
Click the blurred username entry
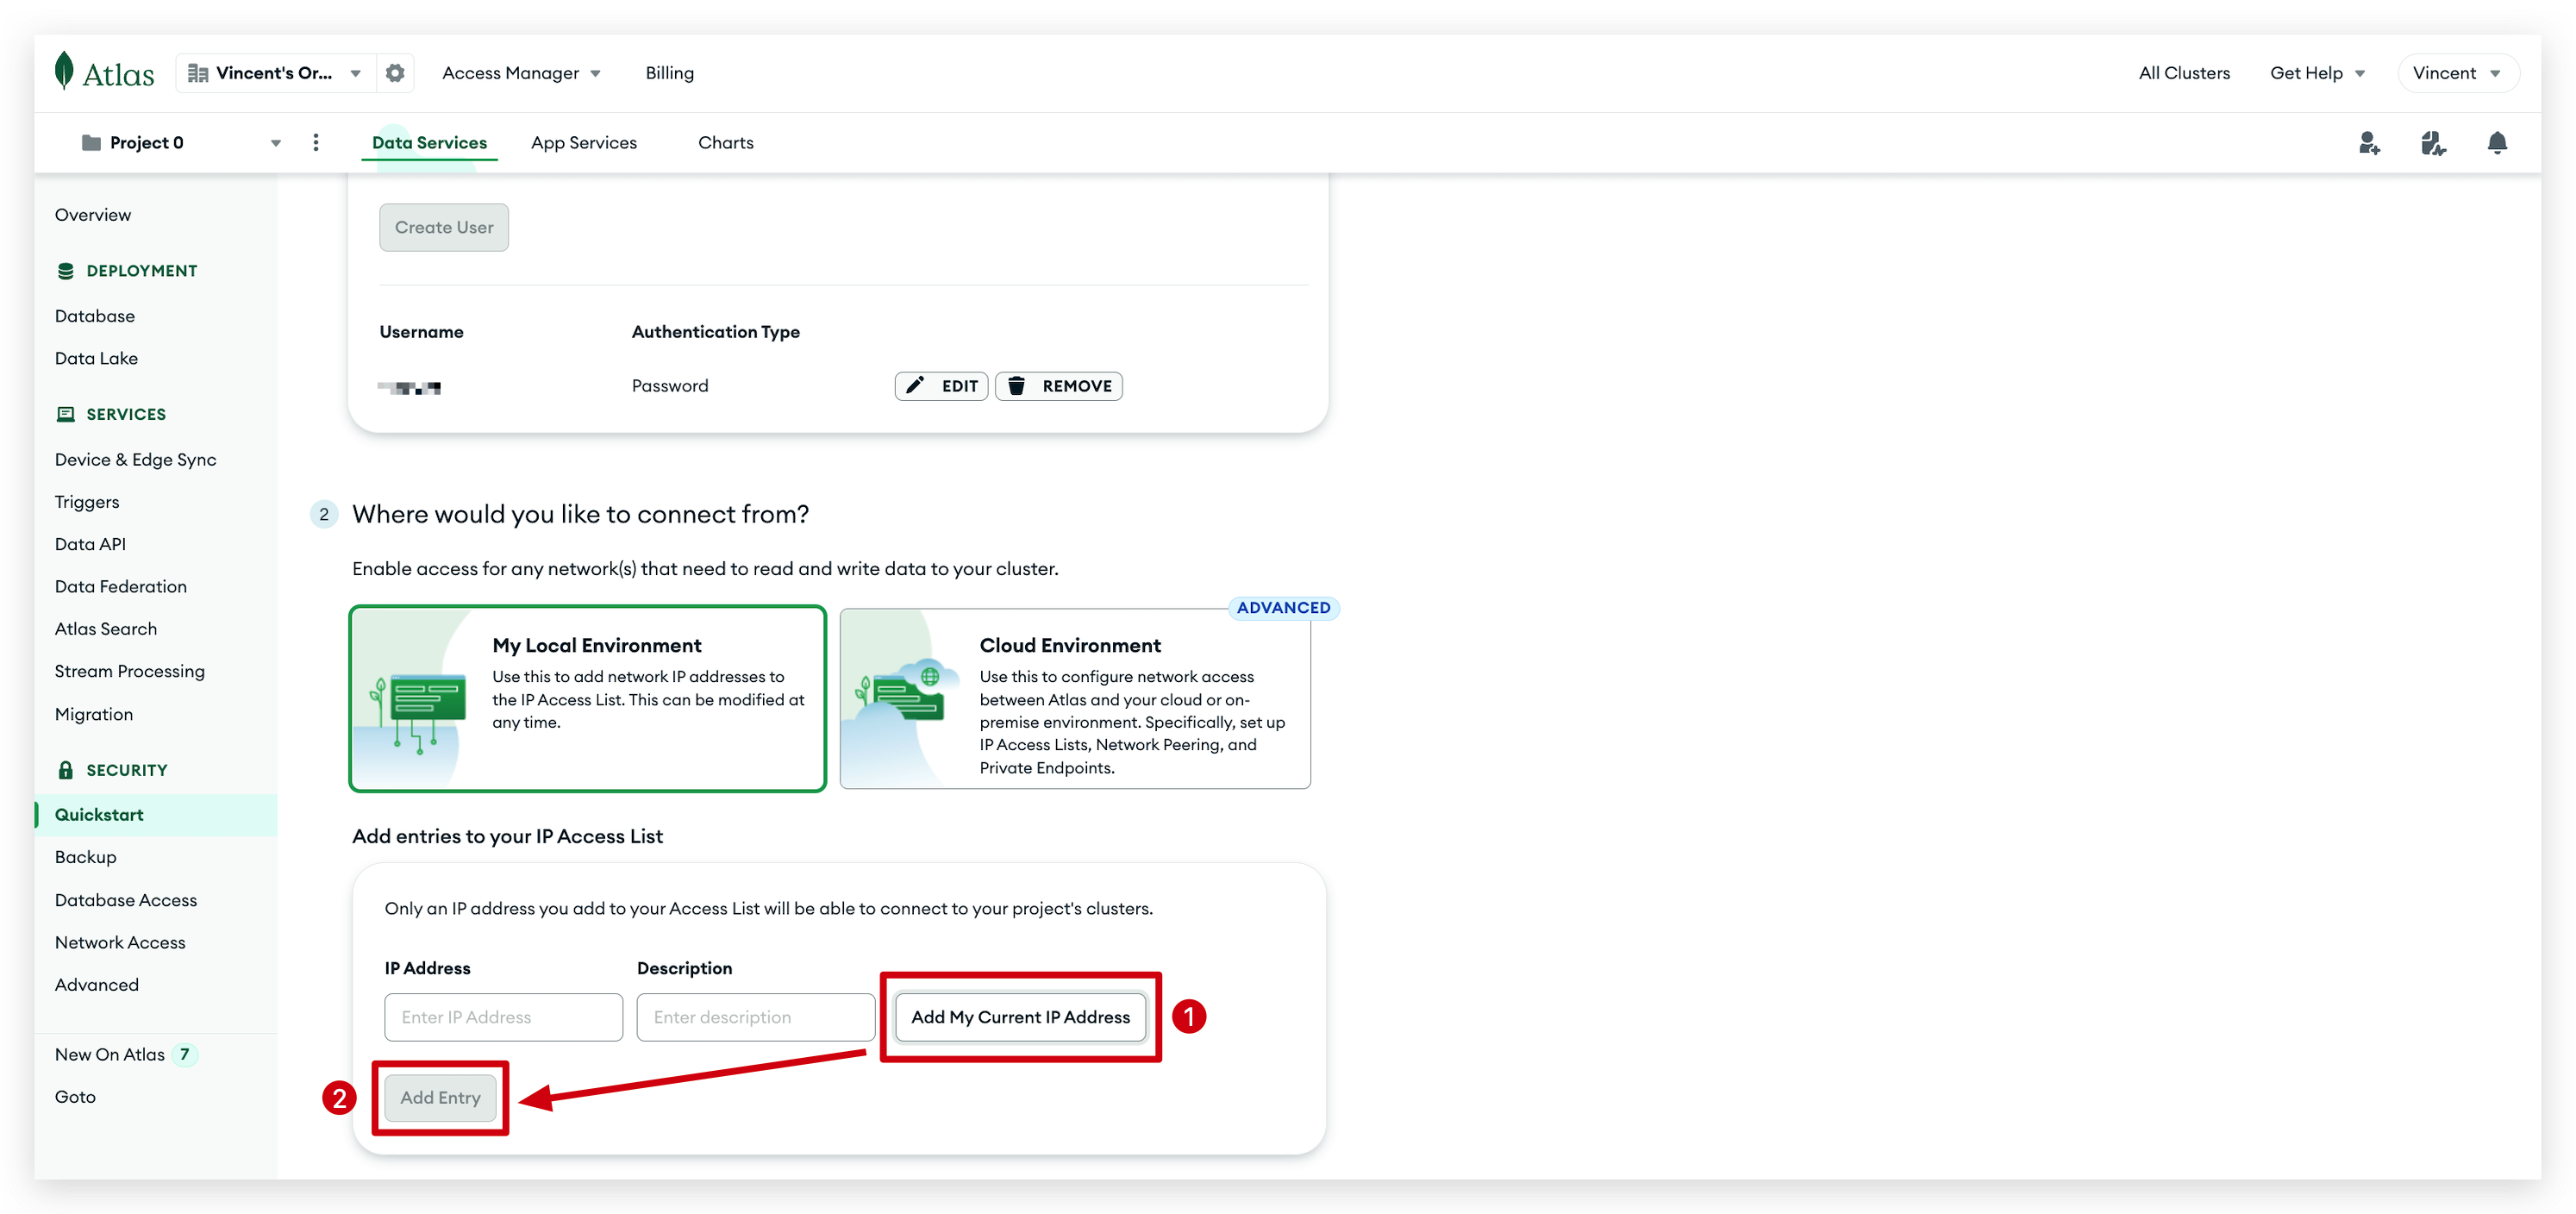(x=409, y=387)
